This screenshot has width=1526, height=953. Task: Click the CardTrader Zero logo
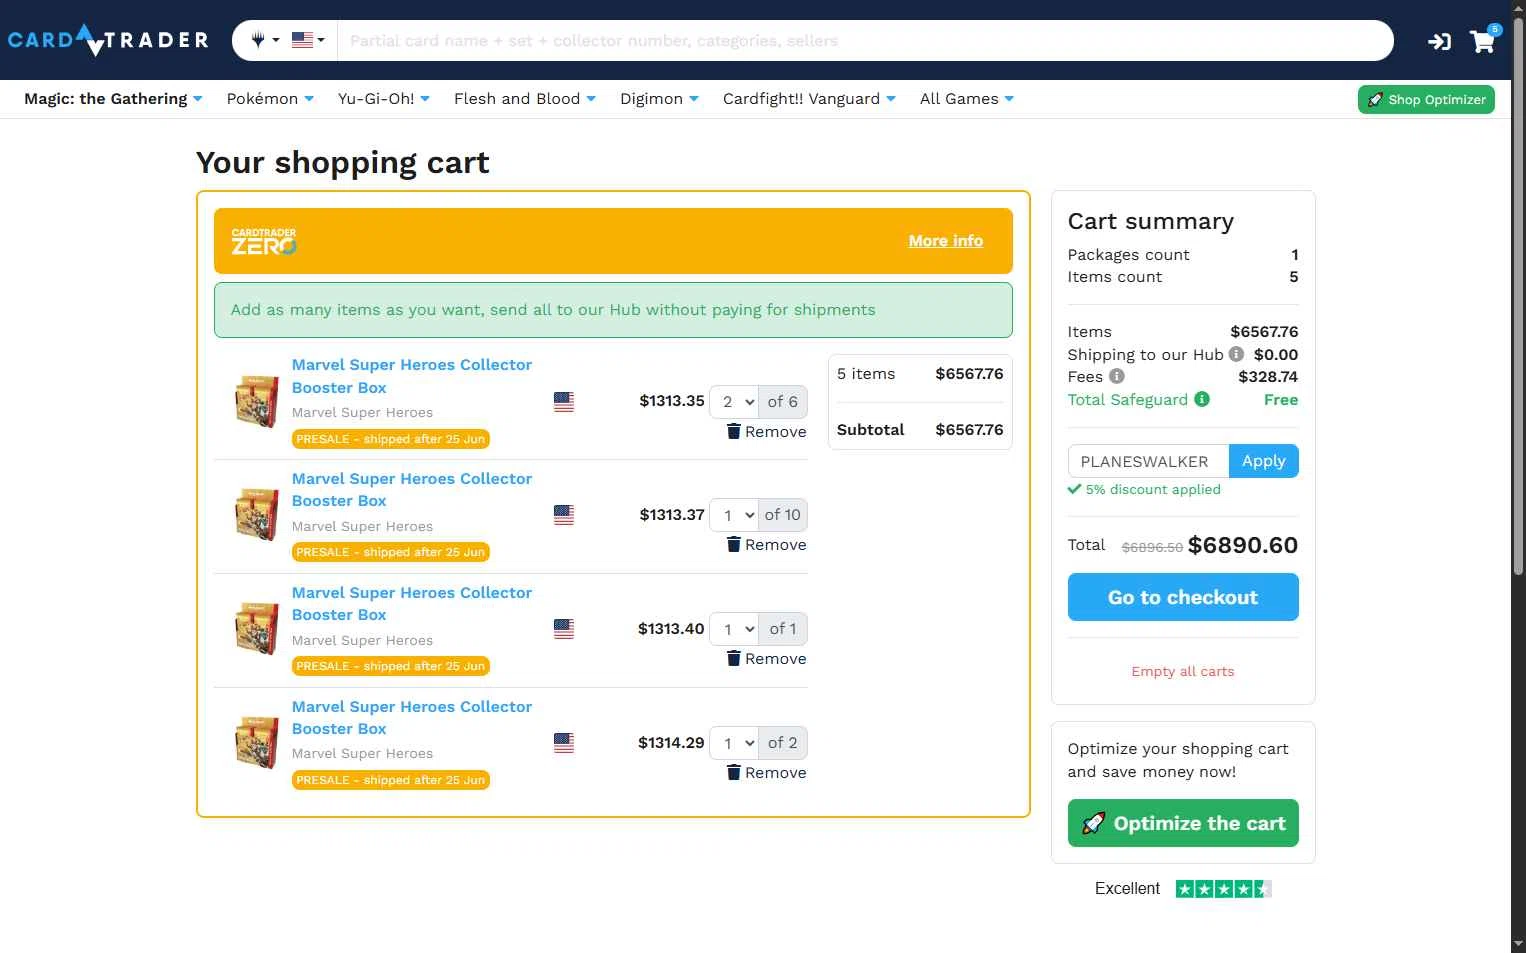pos(264,241)
